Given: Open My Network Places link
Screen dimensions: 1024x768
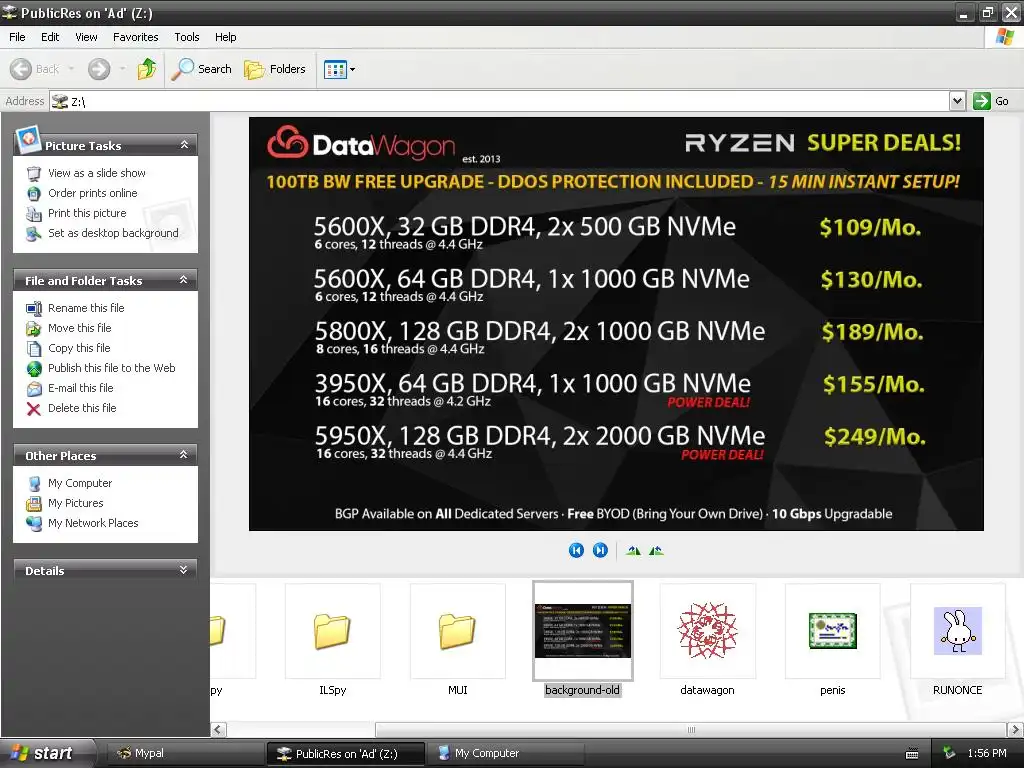Looking at the screenshot, I should click(93, 523).
